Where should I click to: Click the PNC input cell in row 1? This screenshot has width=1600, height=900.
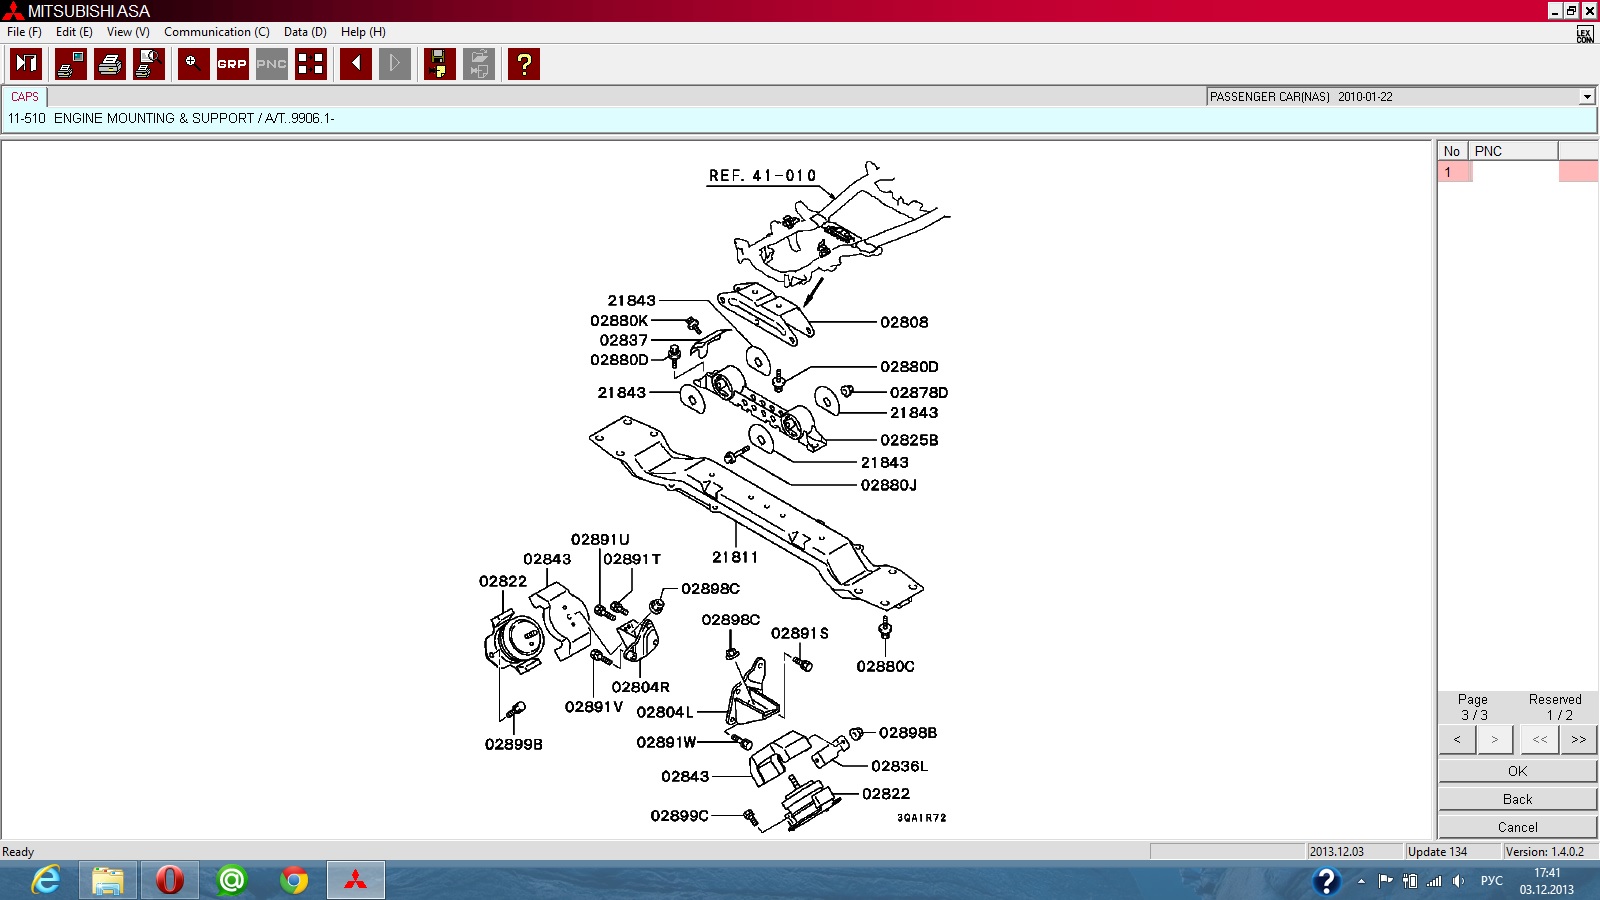tap(1514, 172)
